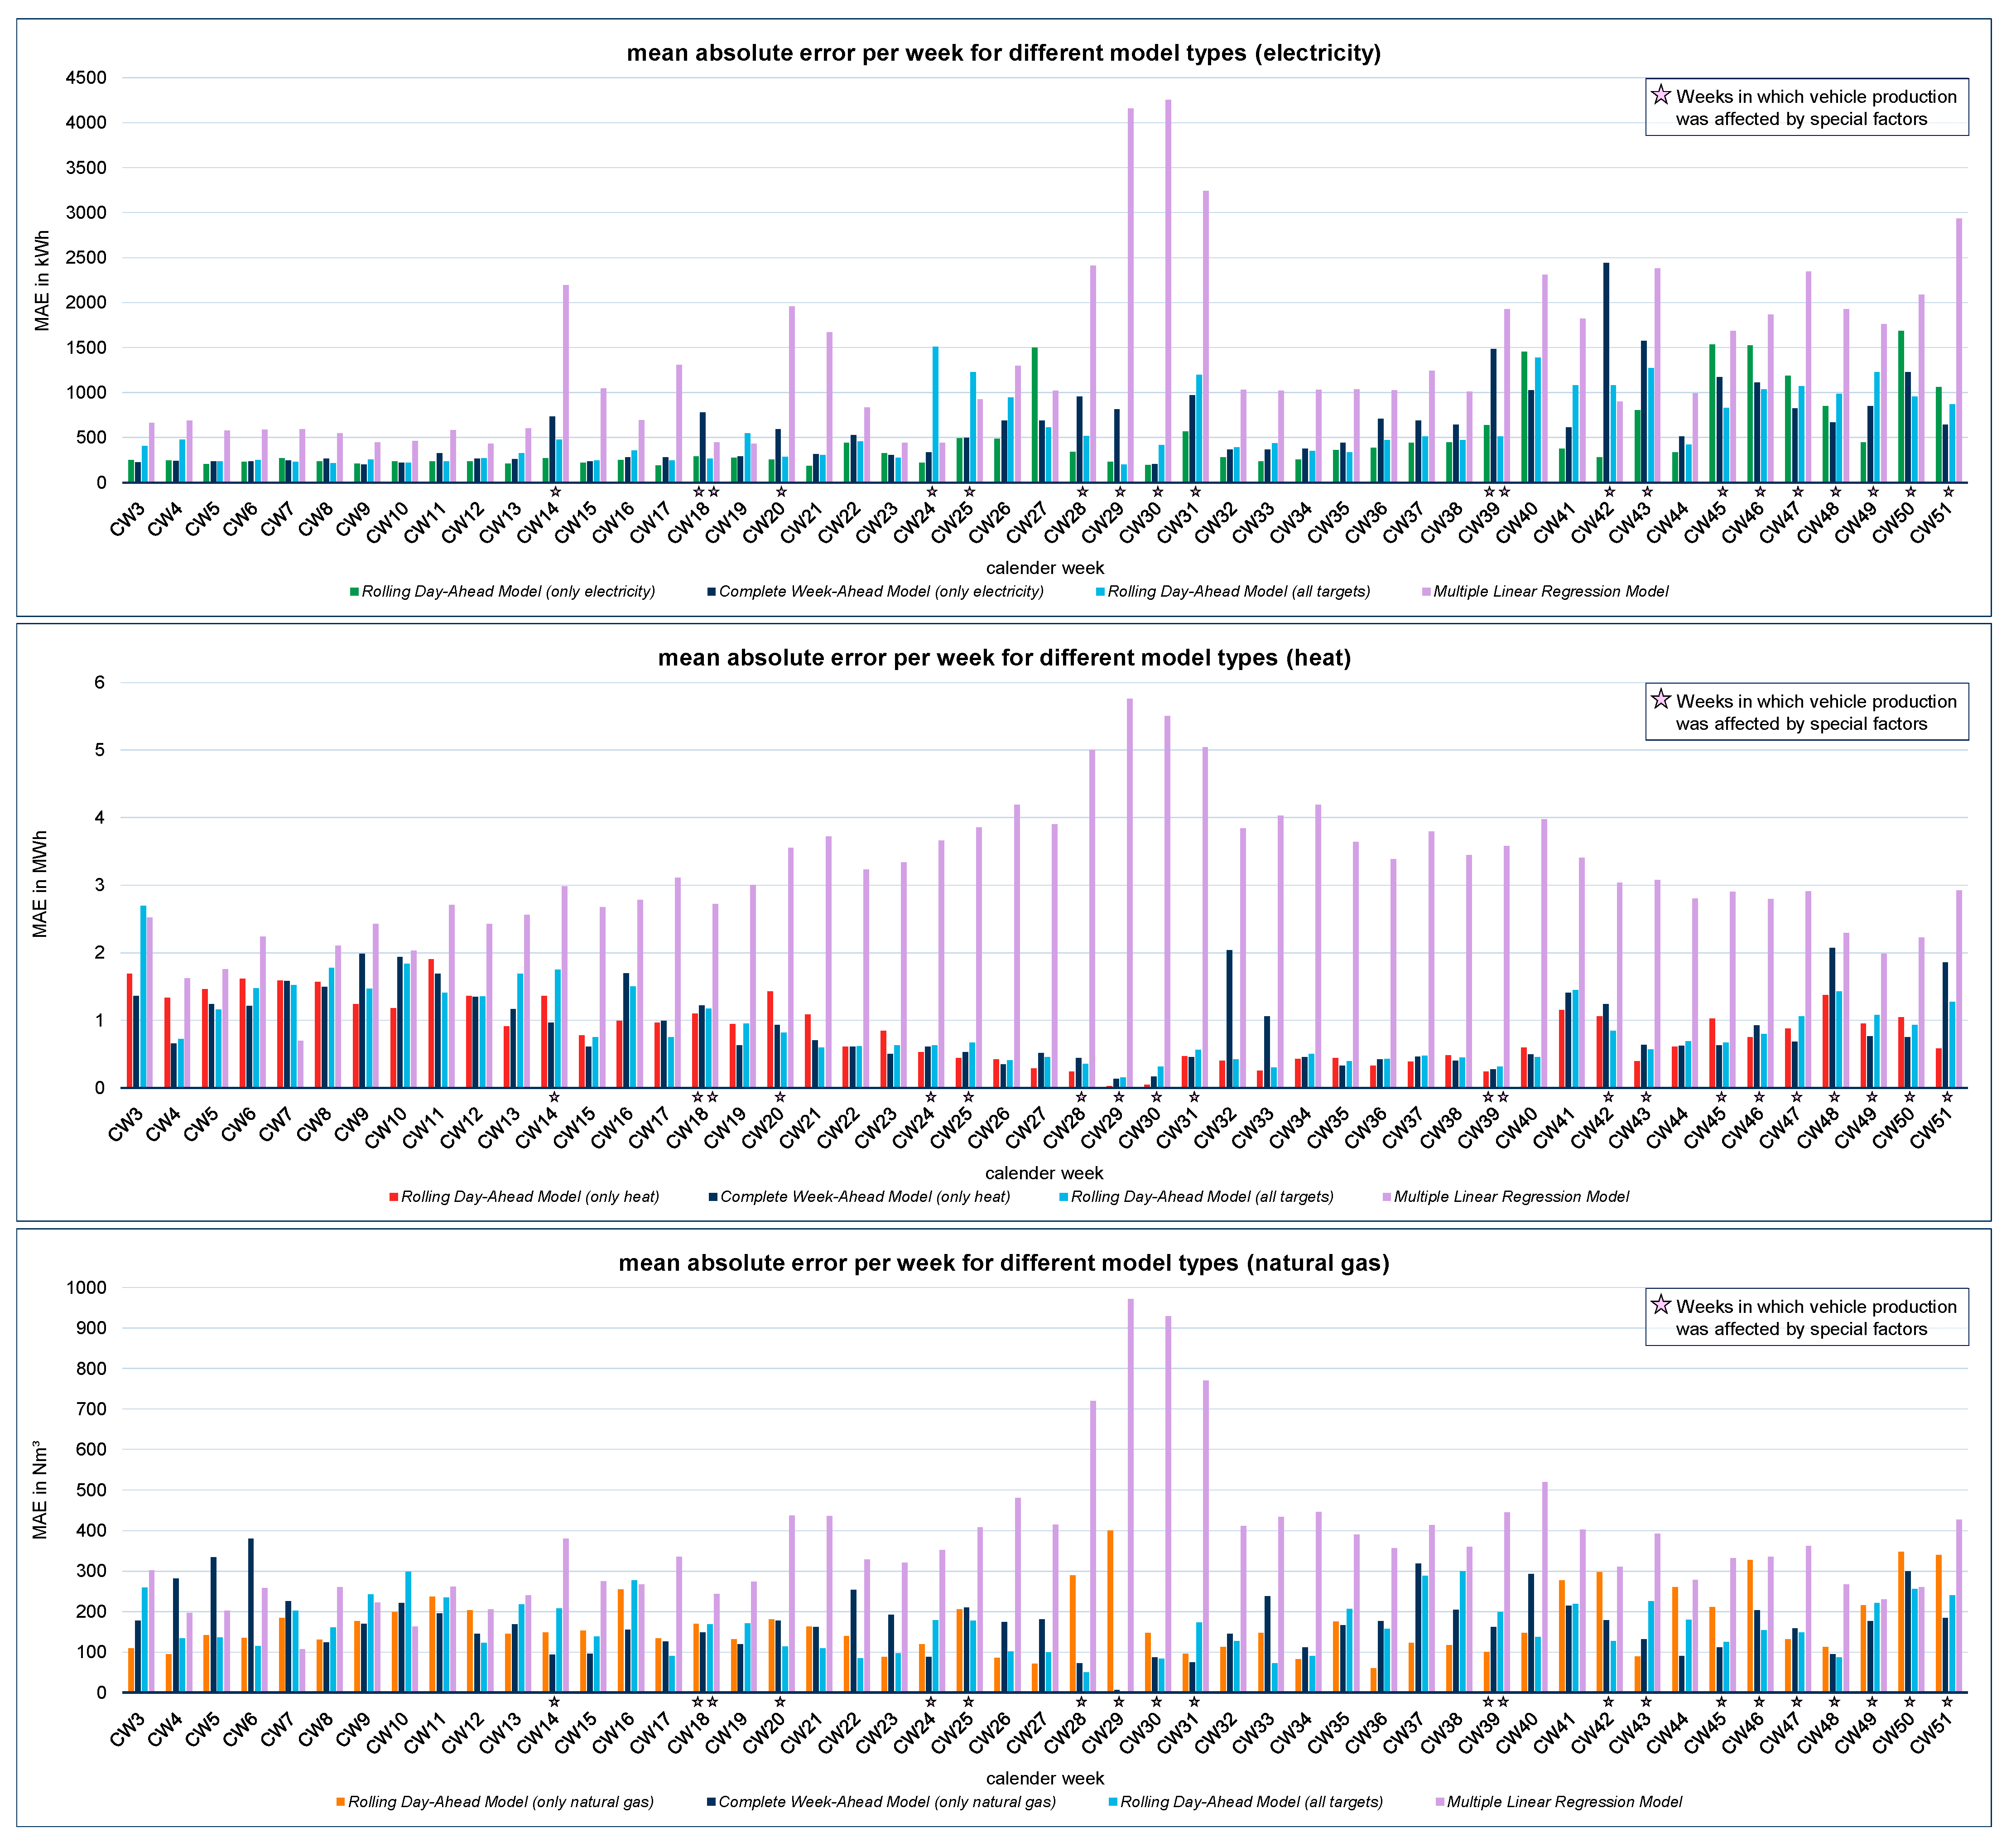Image resolution: width=2016 pixels, height=1847 pixels.
Task: Click red swatch for Rolling Day-Ahead Model (only heat)
Action: tap(393, 1197)
